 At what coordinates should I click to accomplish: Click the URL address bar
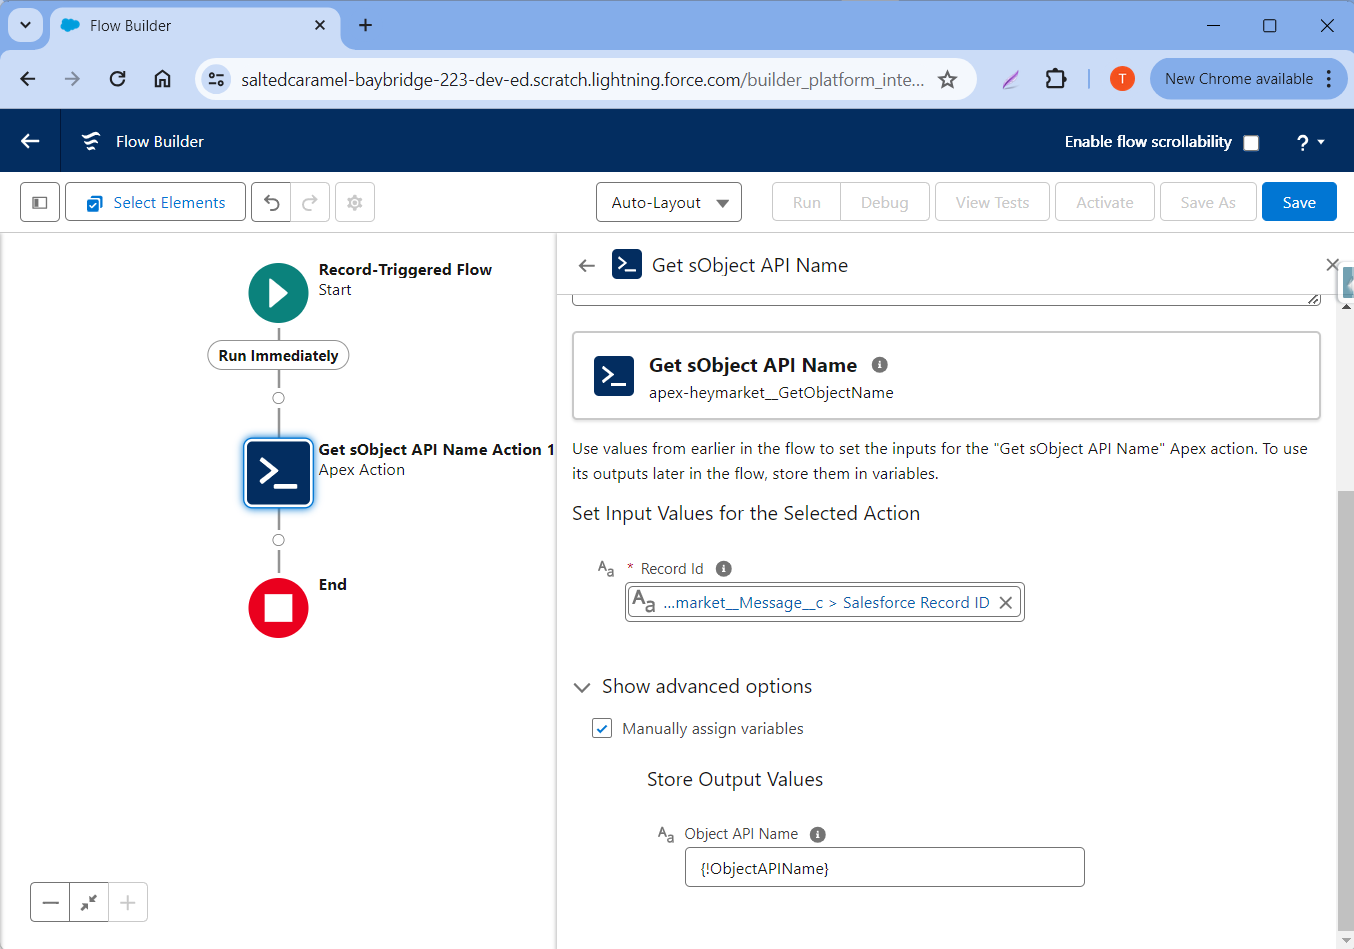point(582,79)
